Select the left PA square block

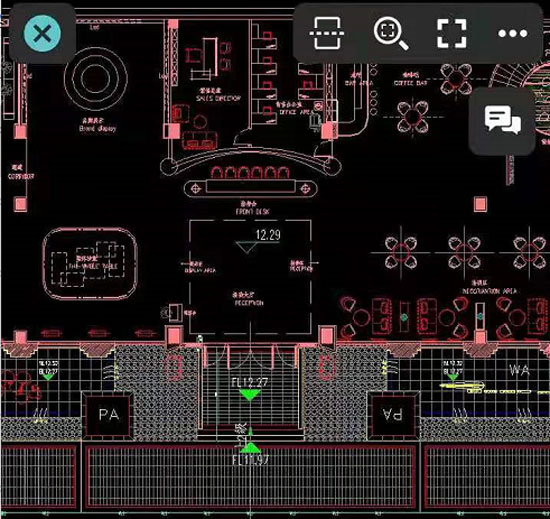tap(108, 415)
